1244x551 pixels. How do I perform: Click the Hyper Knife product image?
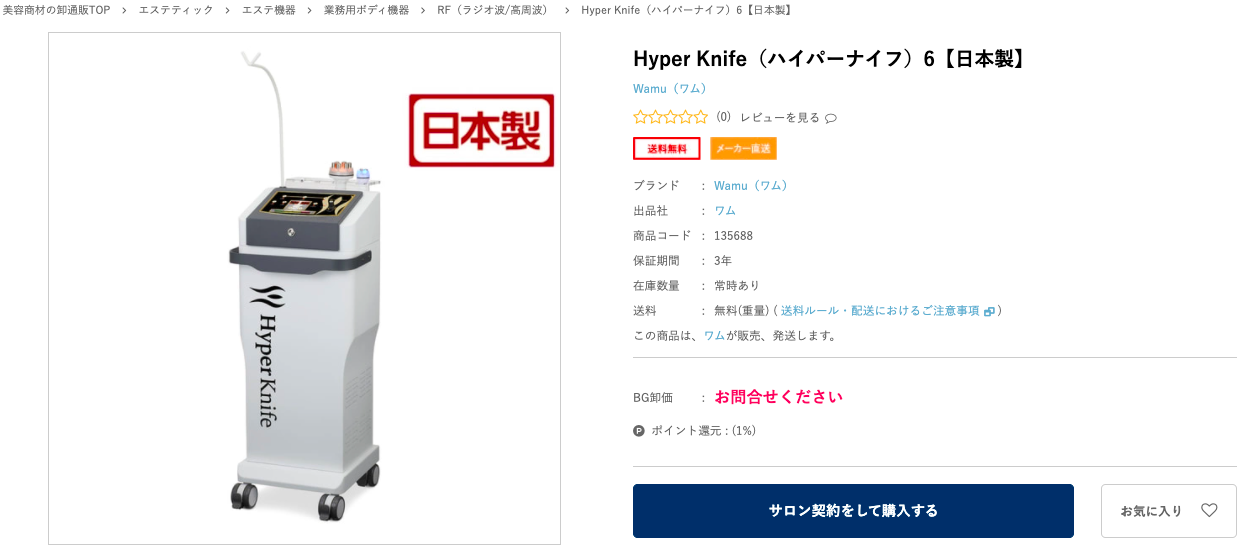[304, 288]
